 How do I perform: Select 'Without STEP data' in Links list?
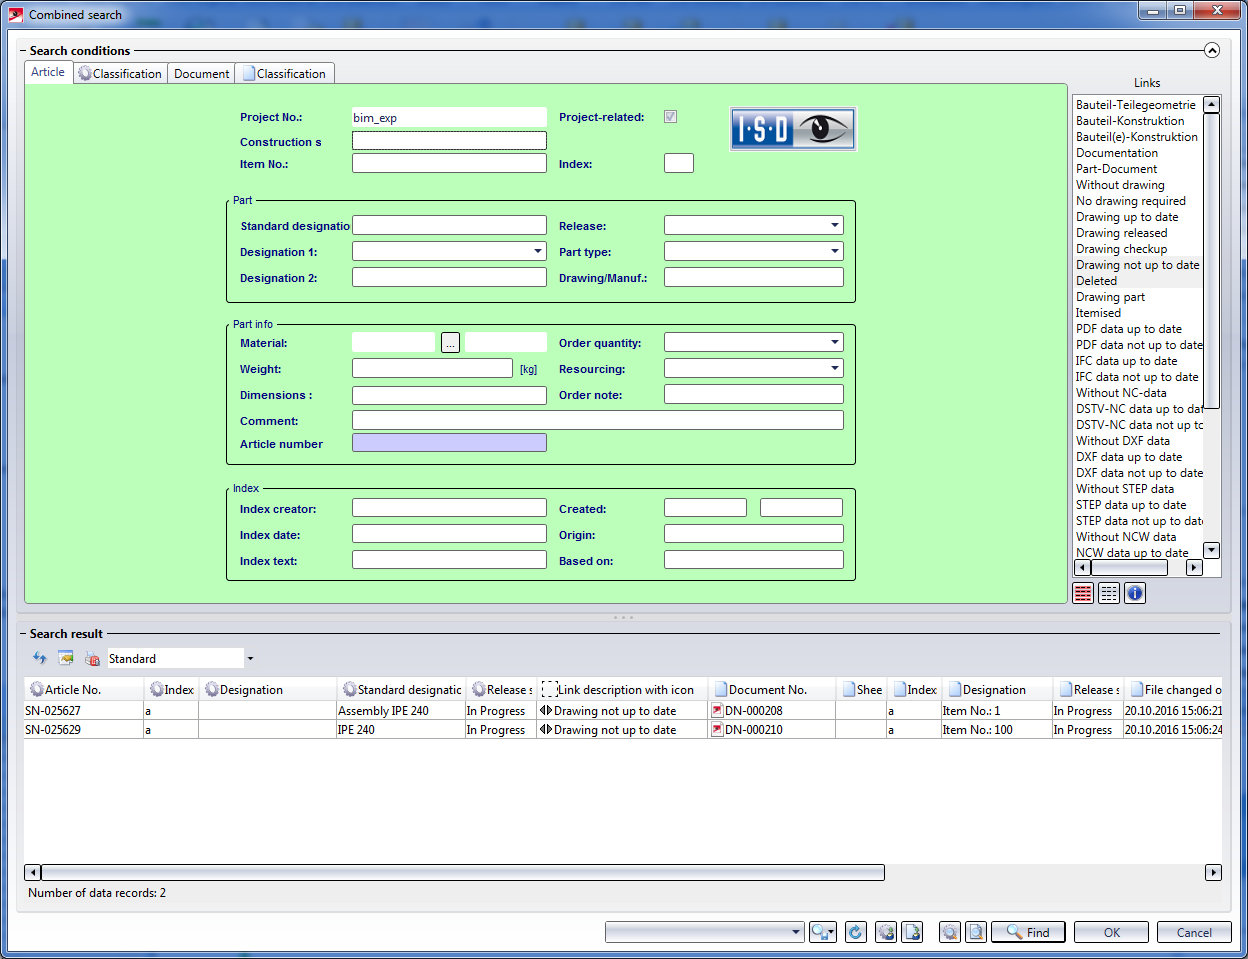pos(1125,489)
